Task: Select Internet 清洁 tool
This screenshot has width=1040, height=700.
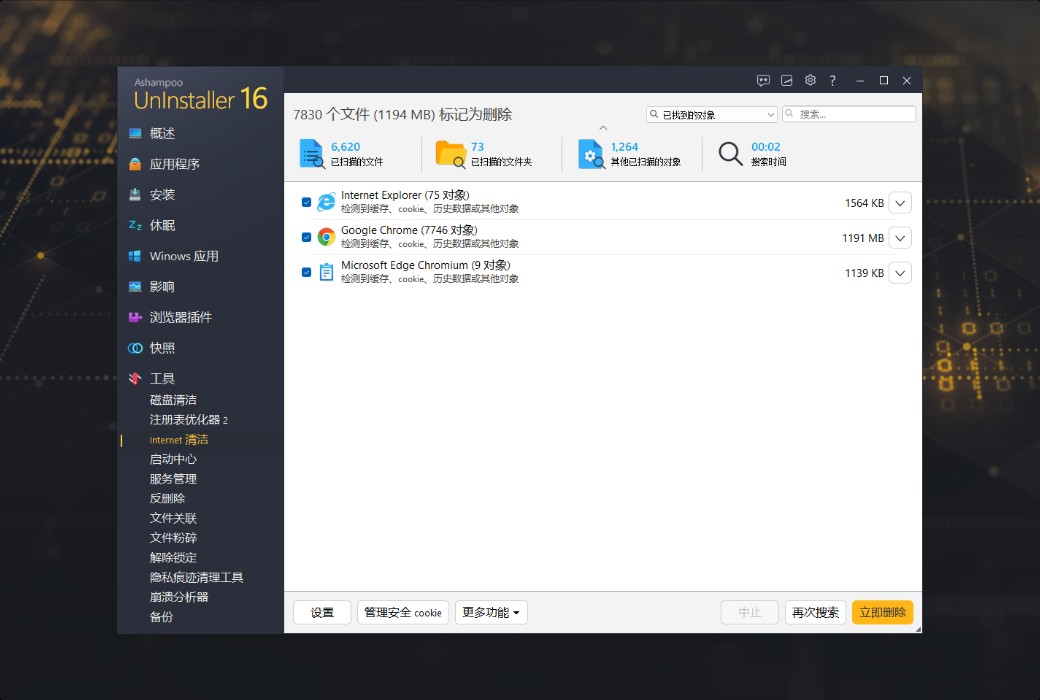Action: point(179,439)
